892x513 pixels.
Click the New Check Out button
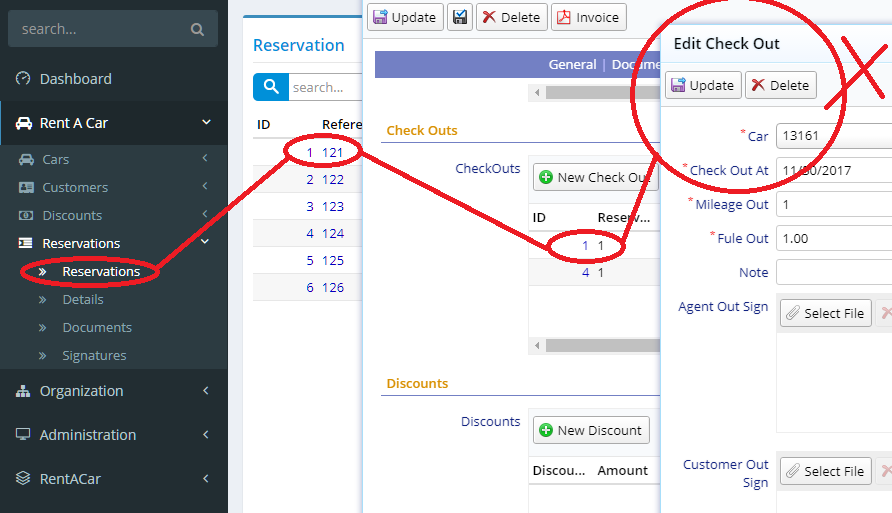pyautogui.click(x=596, y=177)
